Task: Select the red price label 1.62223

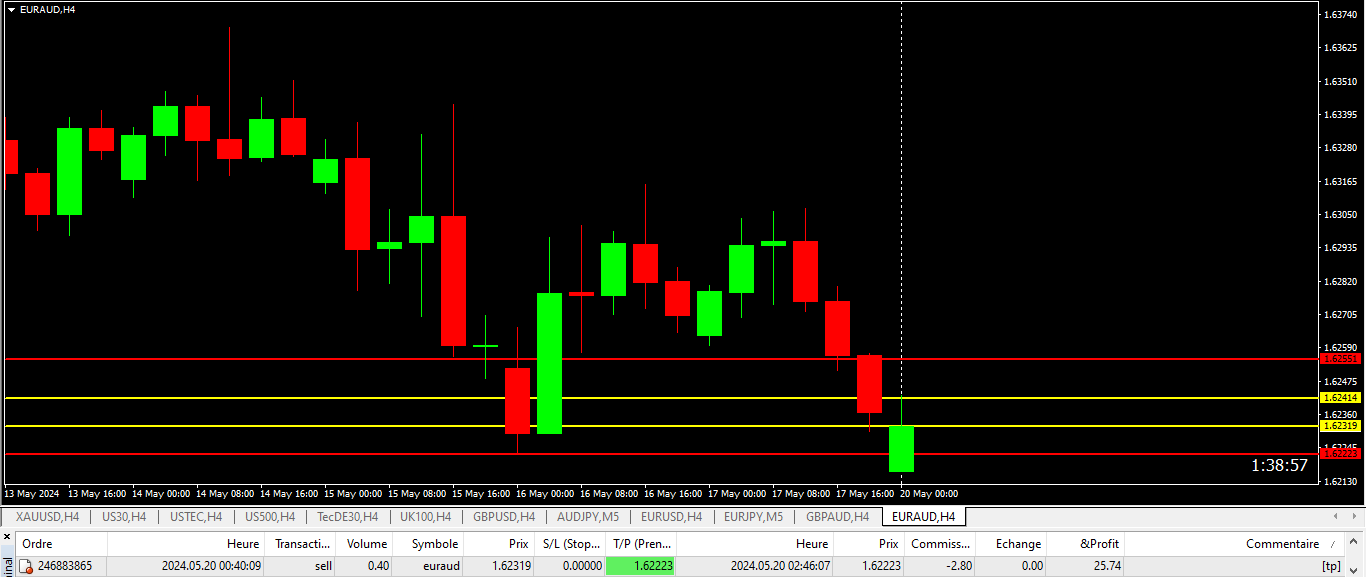Action: (x=1340, y=454)
